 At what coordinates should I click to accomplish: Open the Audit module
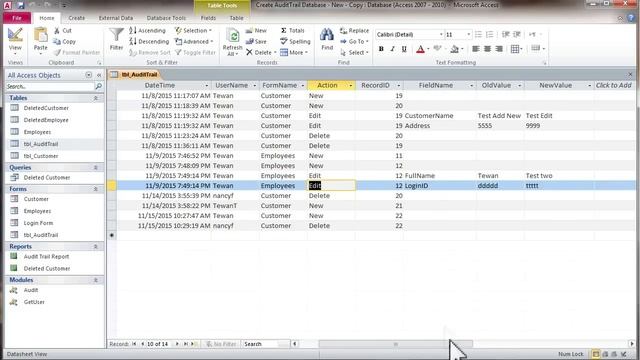coord(31,290)
